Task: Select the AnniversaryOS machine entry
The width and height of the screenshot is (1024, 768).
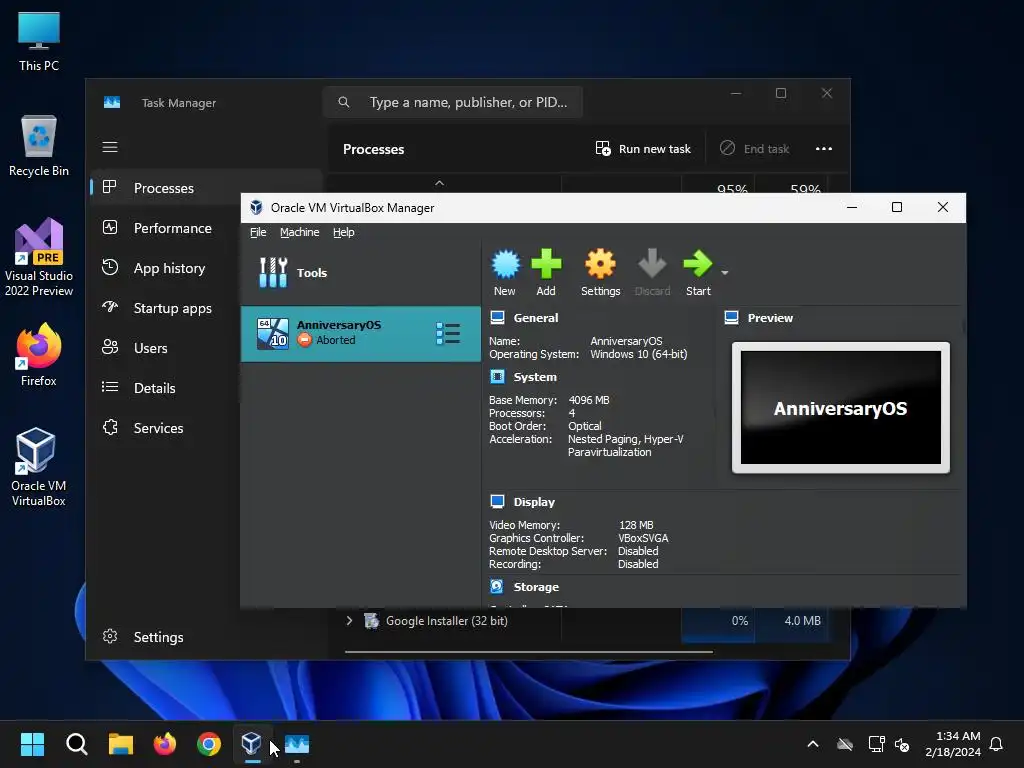Action: point(360,334)
